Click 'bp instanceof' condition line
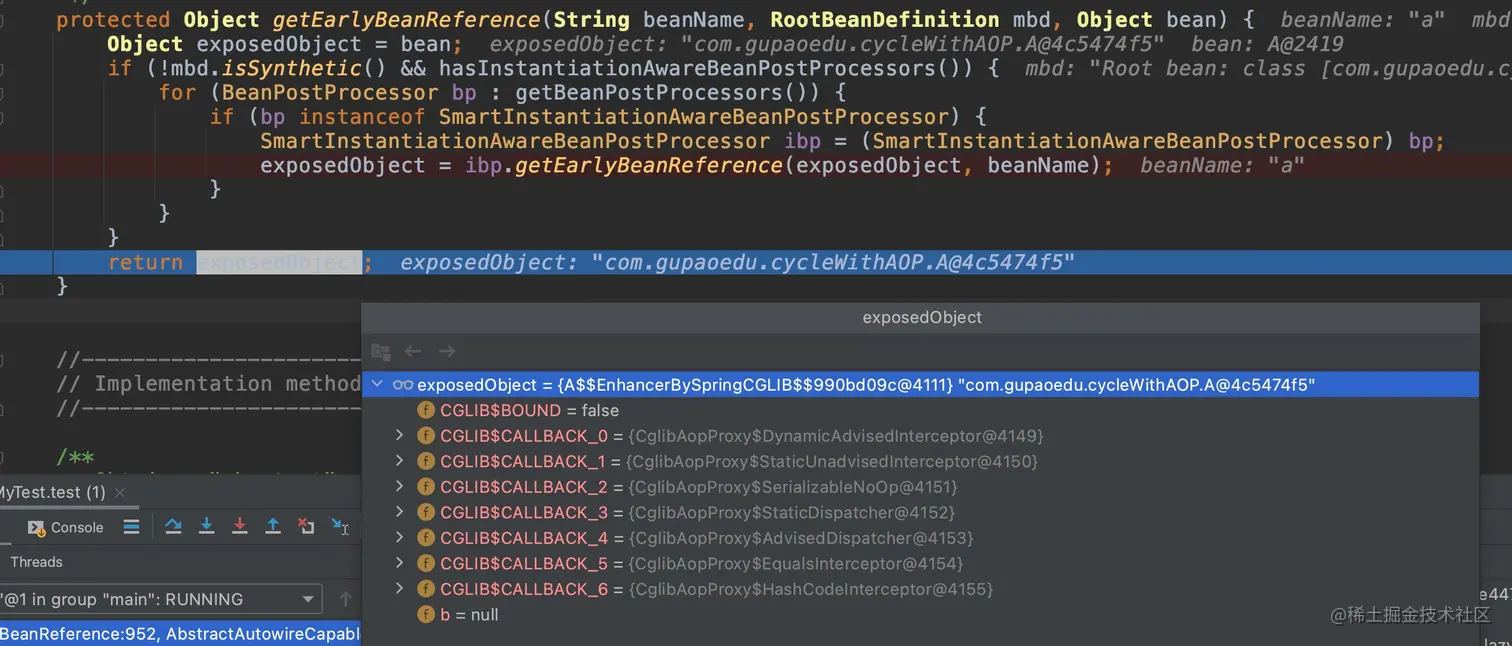Viewport: 1512px width, 646px height. [x=598, y=117]
